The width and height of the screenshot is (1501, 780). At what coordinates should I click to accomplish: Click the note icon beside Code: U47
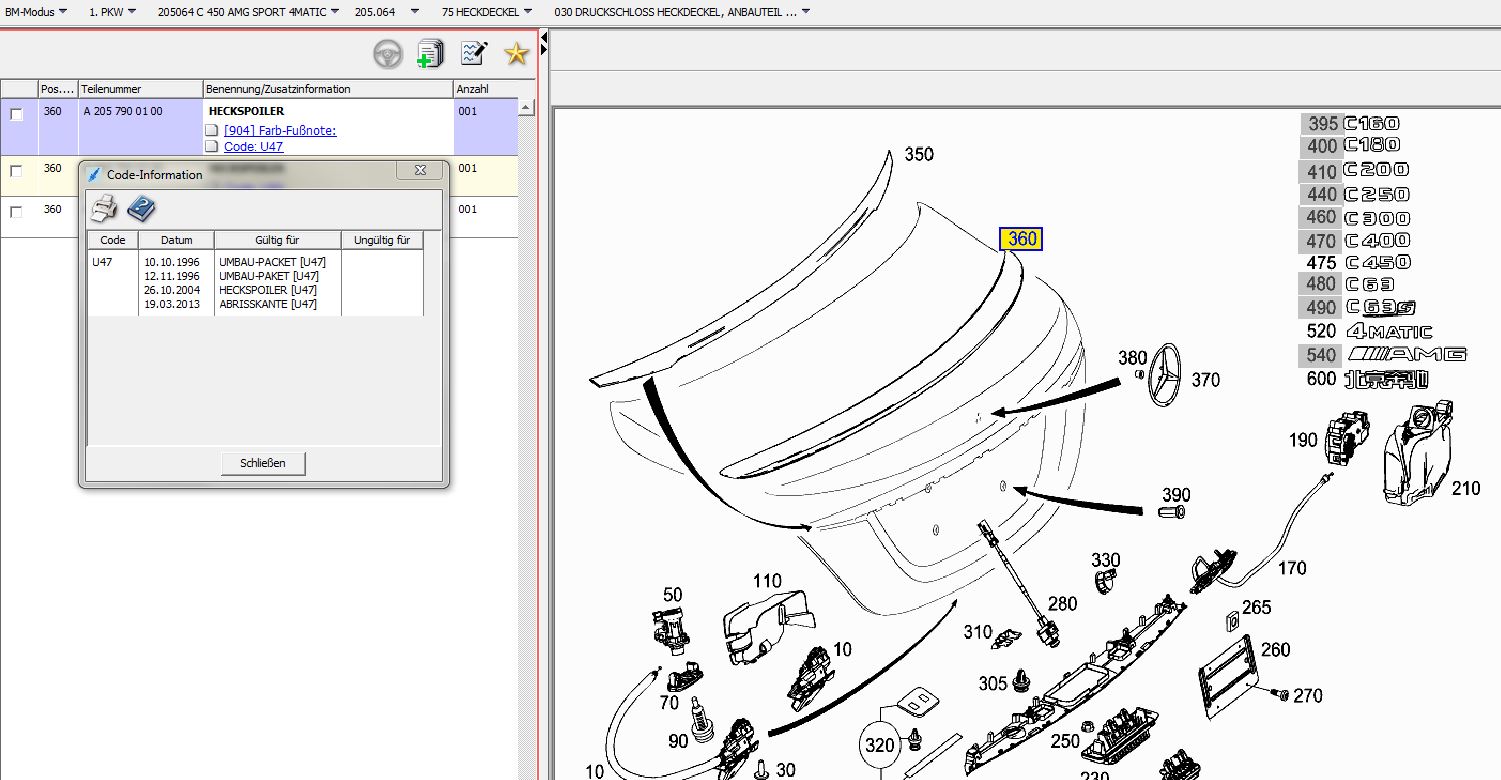pos(211,146)
